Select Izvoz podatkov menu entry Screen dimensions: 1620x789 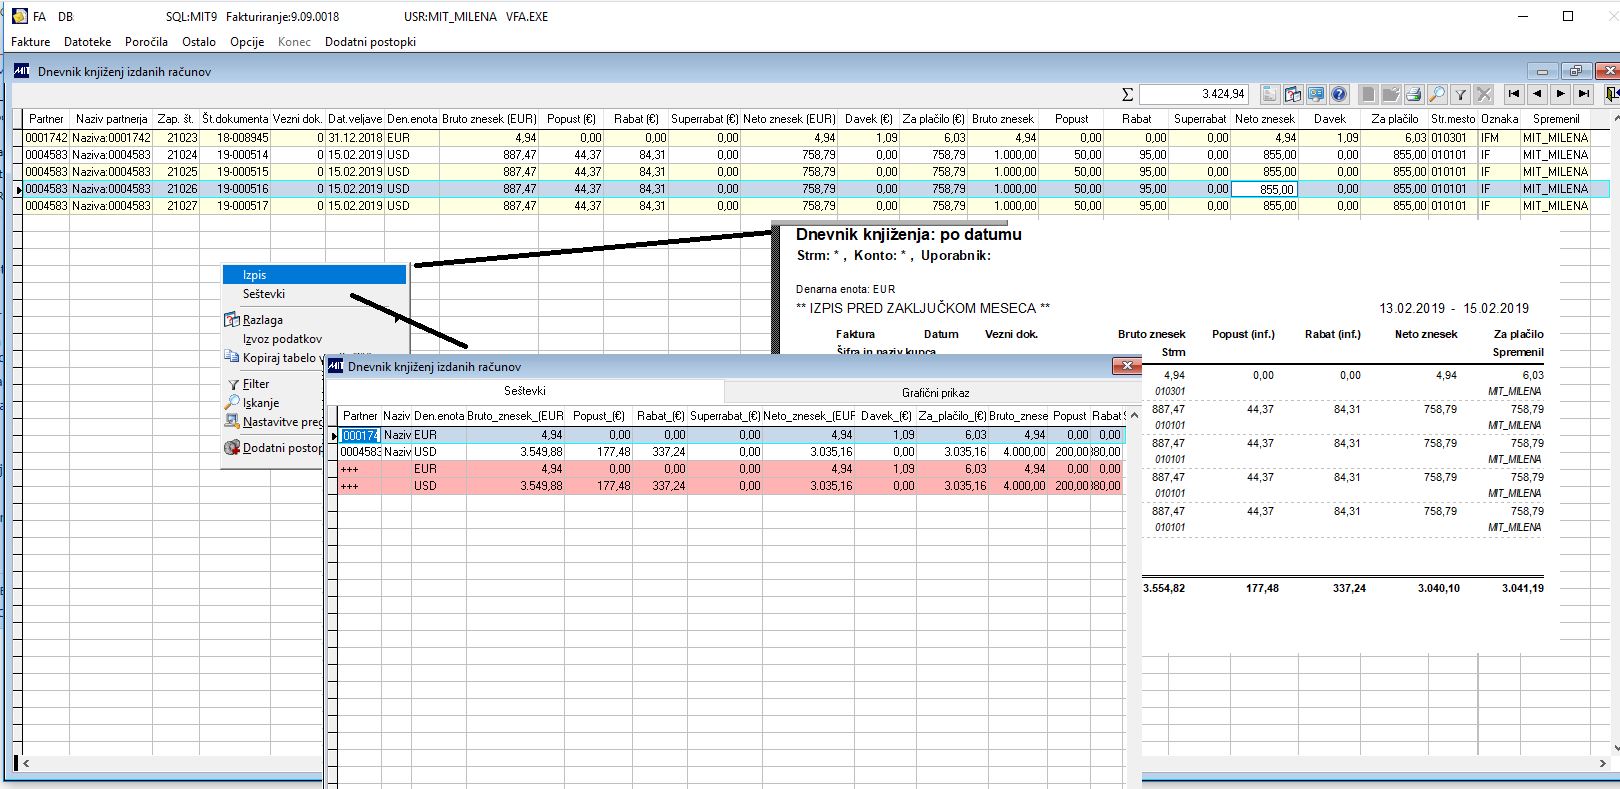point(282,339)
